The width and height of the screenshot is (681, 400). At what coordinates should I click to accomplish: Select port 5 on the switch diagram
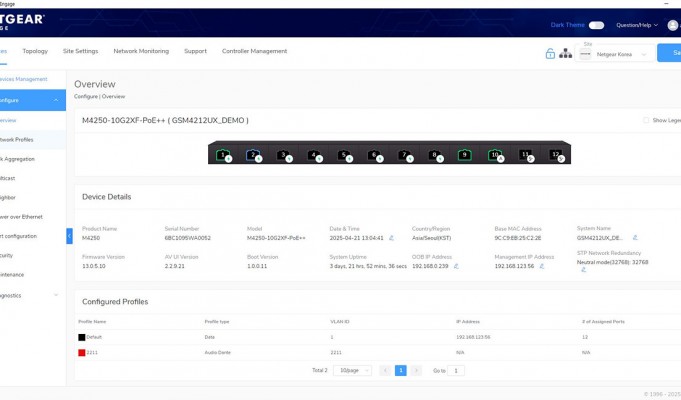tap(344, 155)
